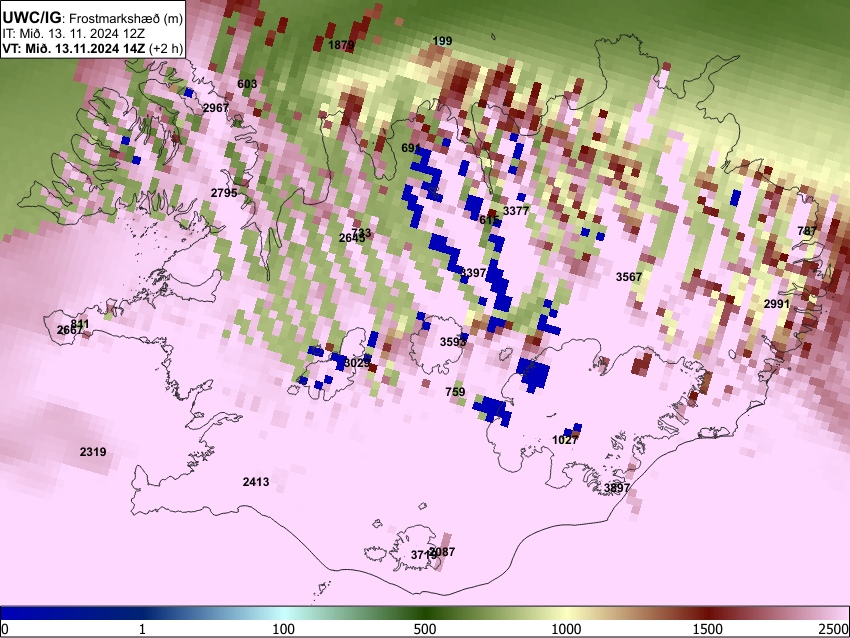The width and height of the screenshot is (850, 638).
Task: Click the legend tick label 1
Action: (142, 629)
